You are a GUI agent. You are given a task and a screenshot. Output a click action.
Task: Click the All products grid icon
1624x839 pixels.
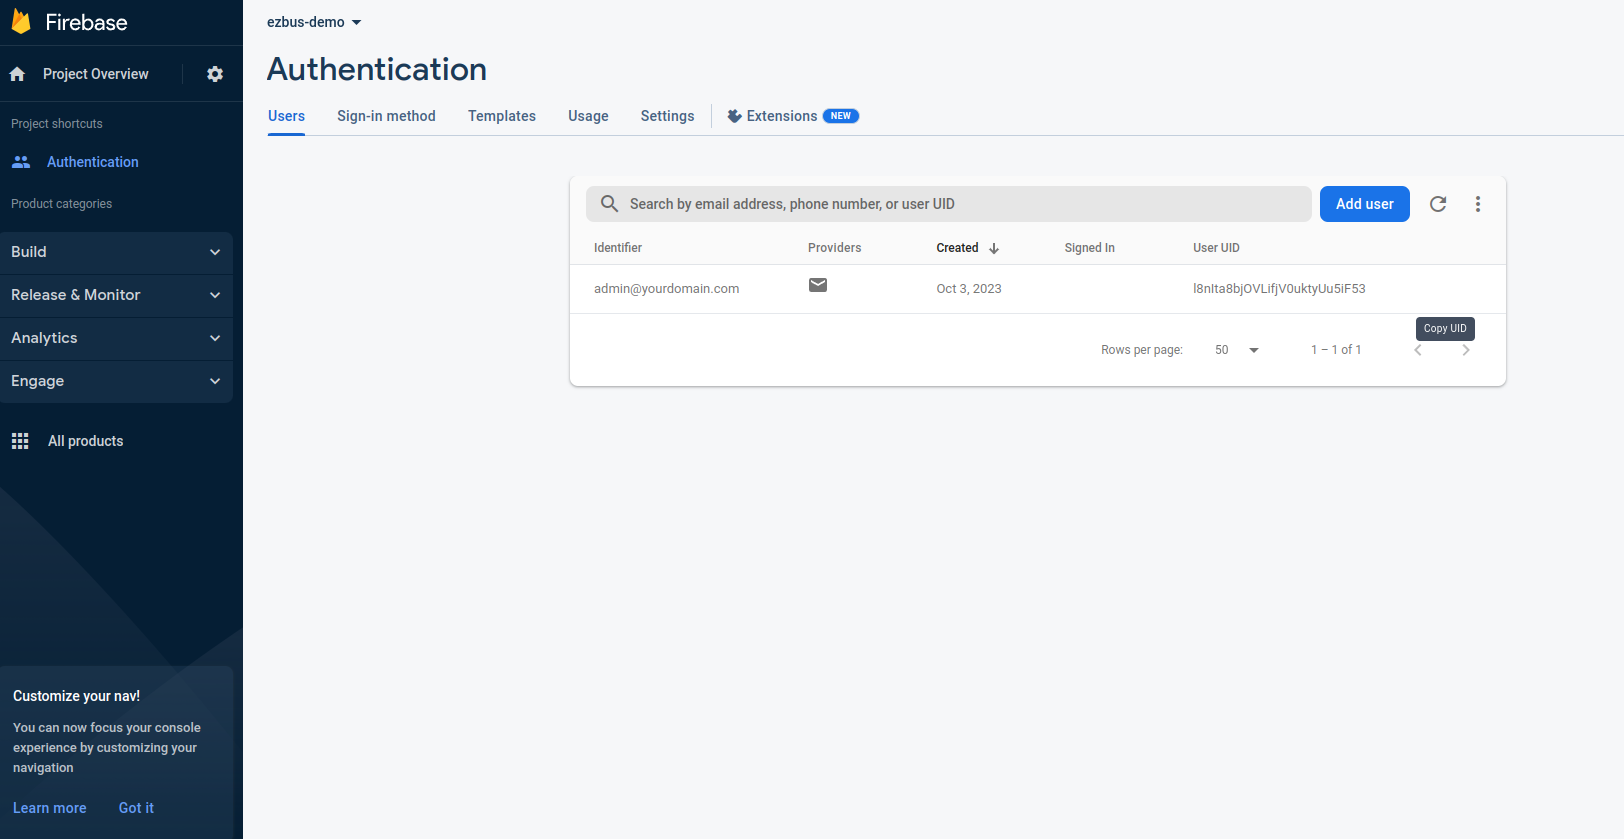point(20,441)
